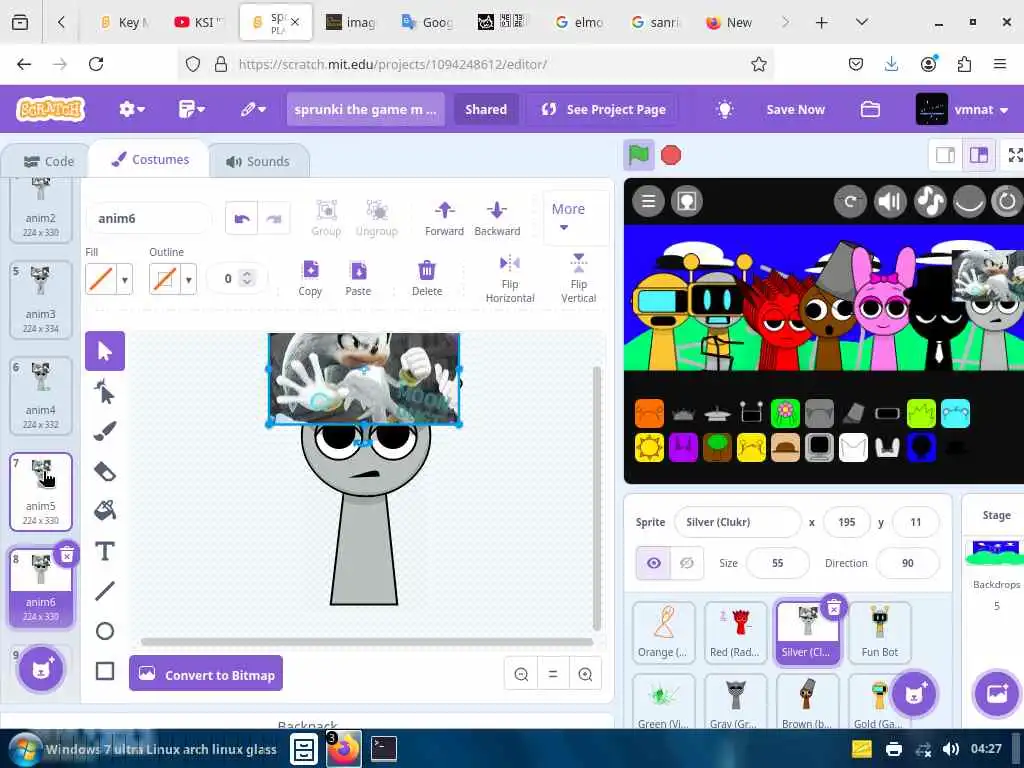The width and height of the screenshot is (1024, 768).
Task: Click Save Now
Action: pos(795,109)
